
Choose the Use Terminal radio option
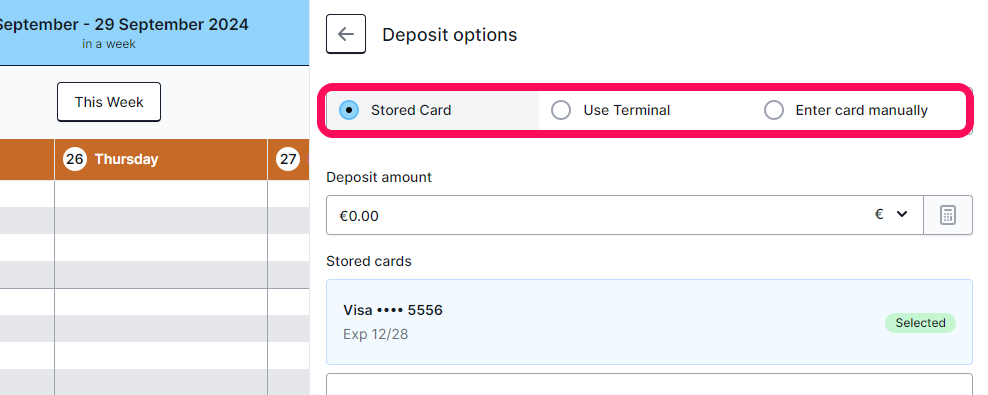pyautogui.click(x=561, y=110)
